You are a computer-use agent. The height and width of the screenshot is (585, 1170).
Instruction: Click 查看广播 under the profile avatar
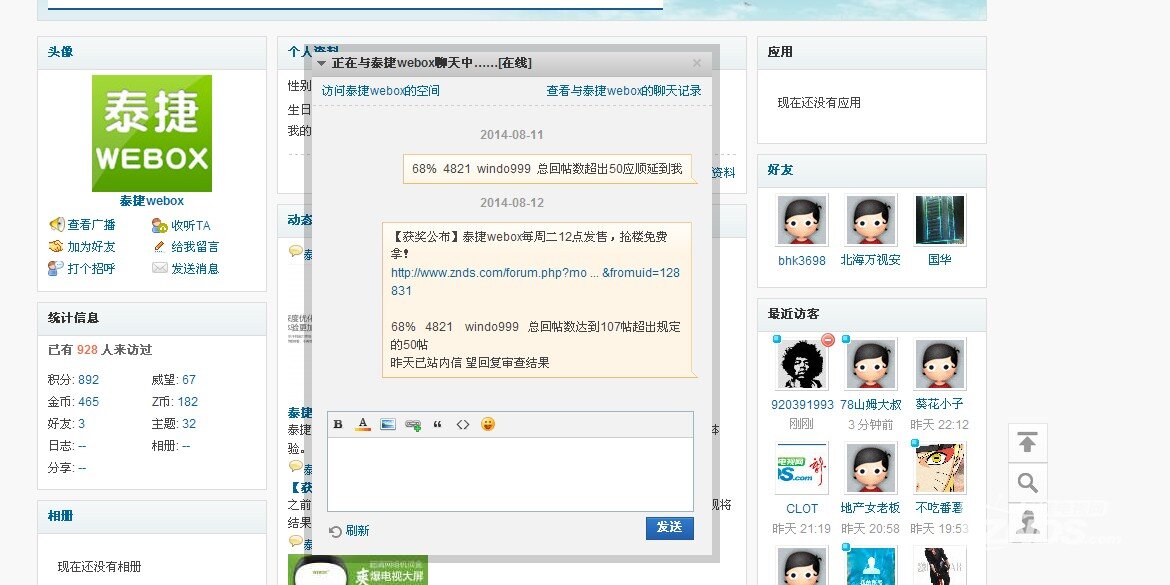[x=91, y=225]
